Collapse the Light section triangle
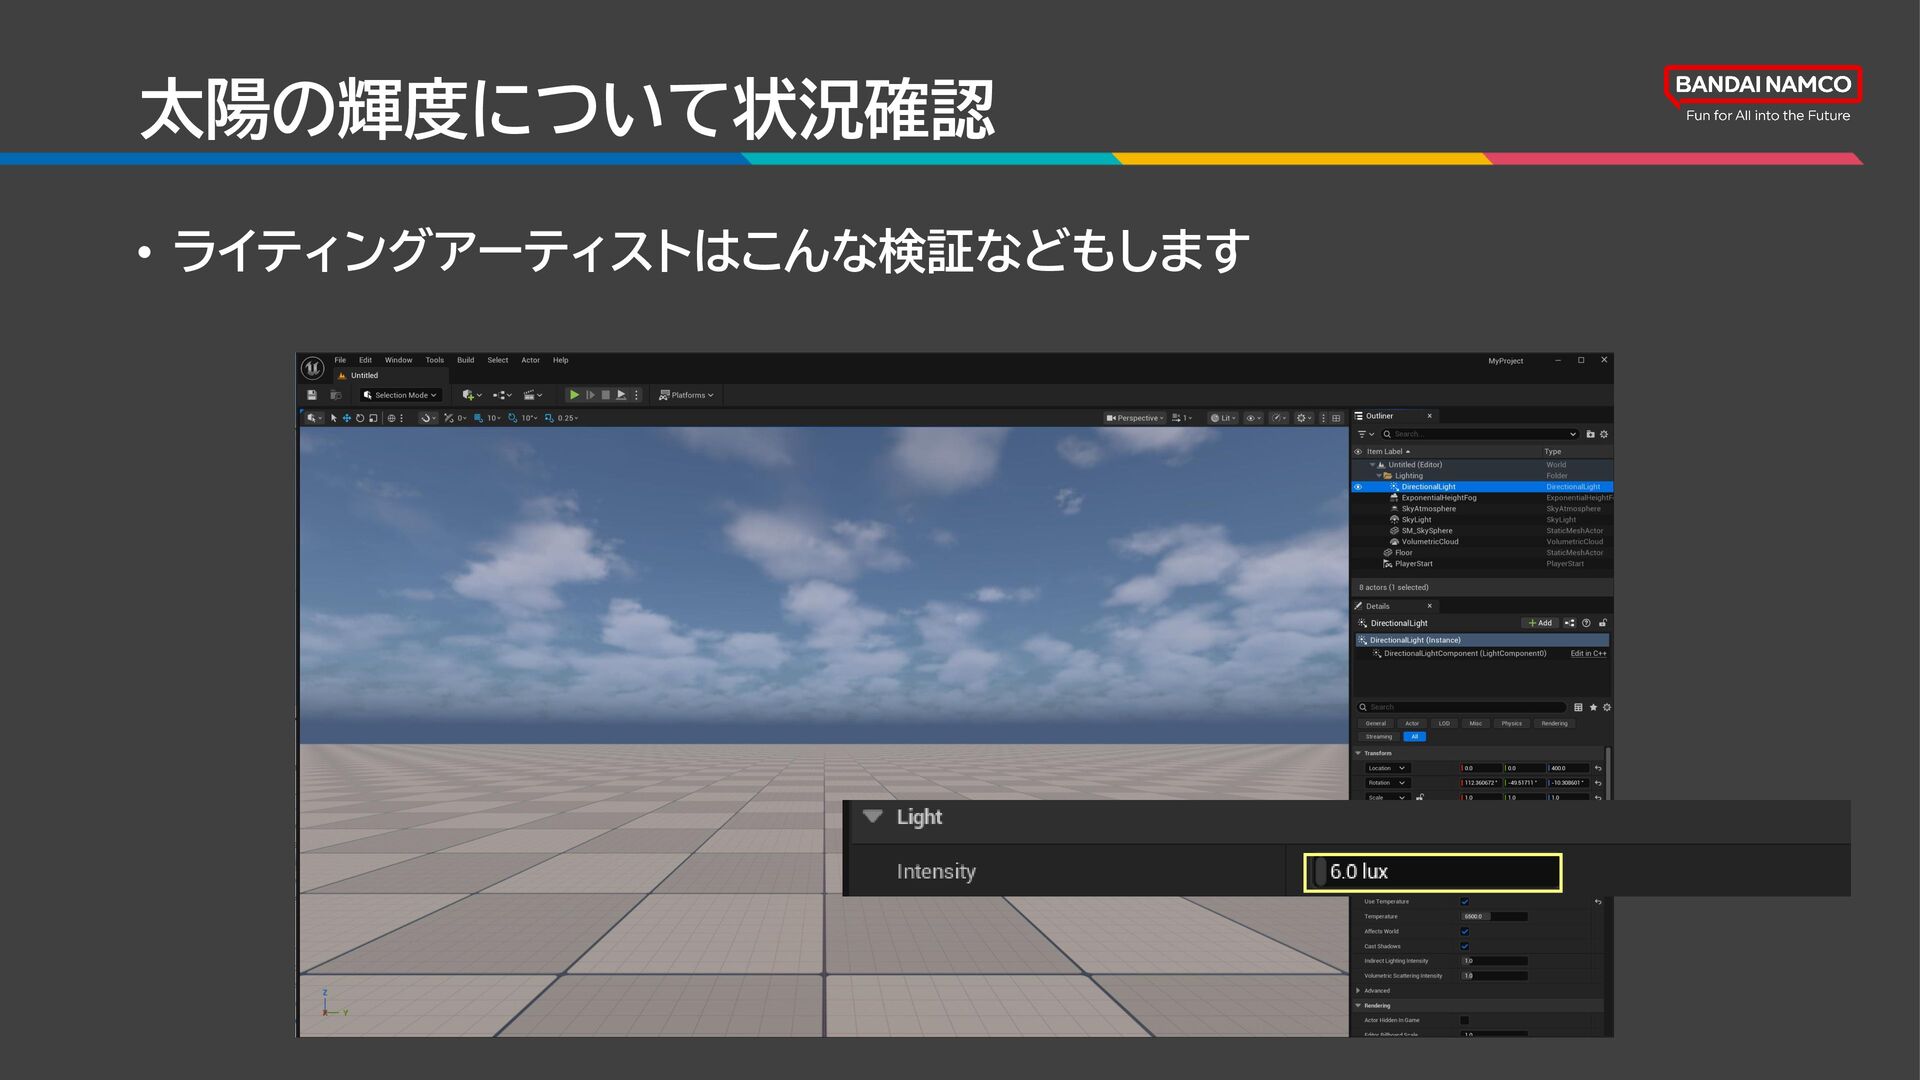The height and width of the screenshot is (1080, 1920). pyautogui.click(x=872, y=816)
